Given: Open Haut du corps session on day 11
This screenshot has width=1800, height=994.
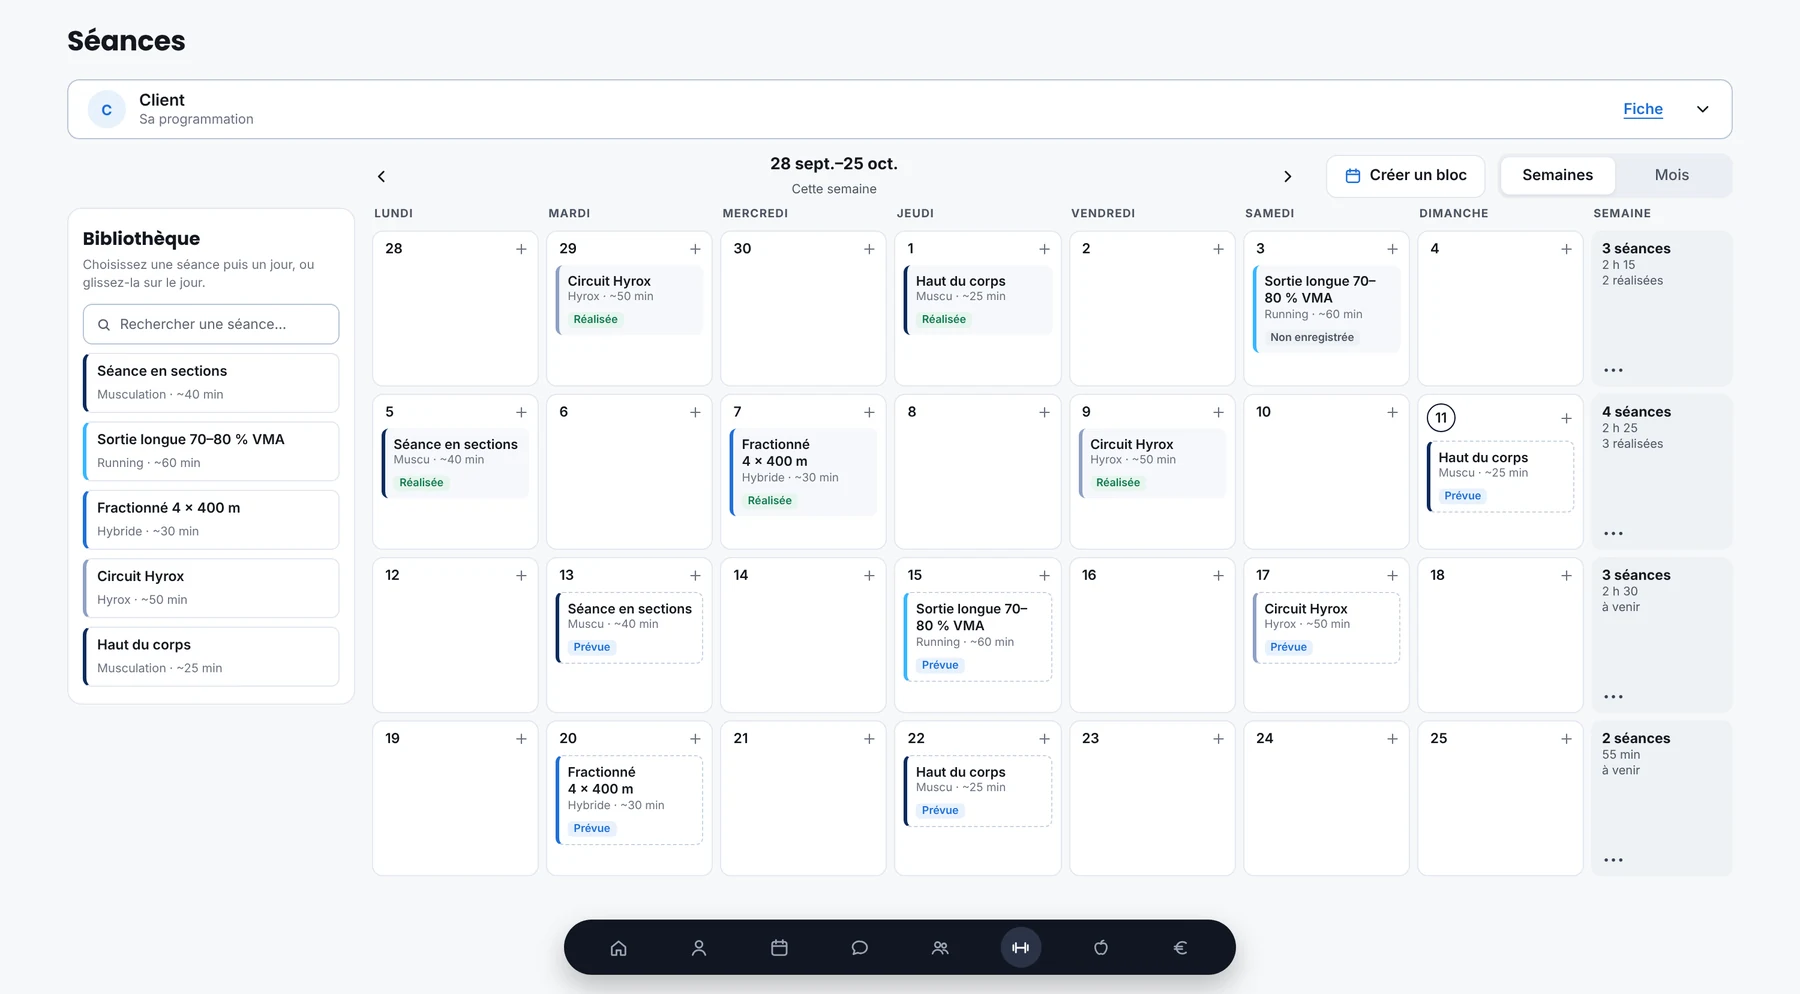Looking at the screenshot, I should point(1500,477).
